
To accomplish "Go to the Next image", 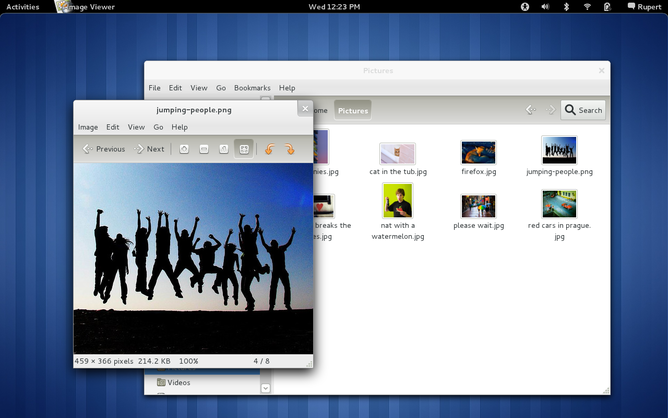I will (149, 149).
